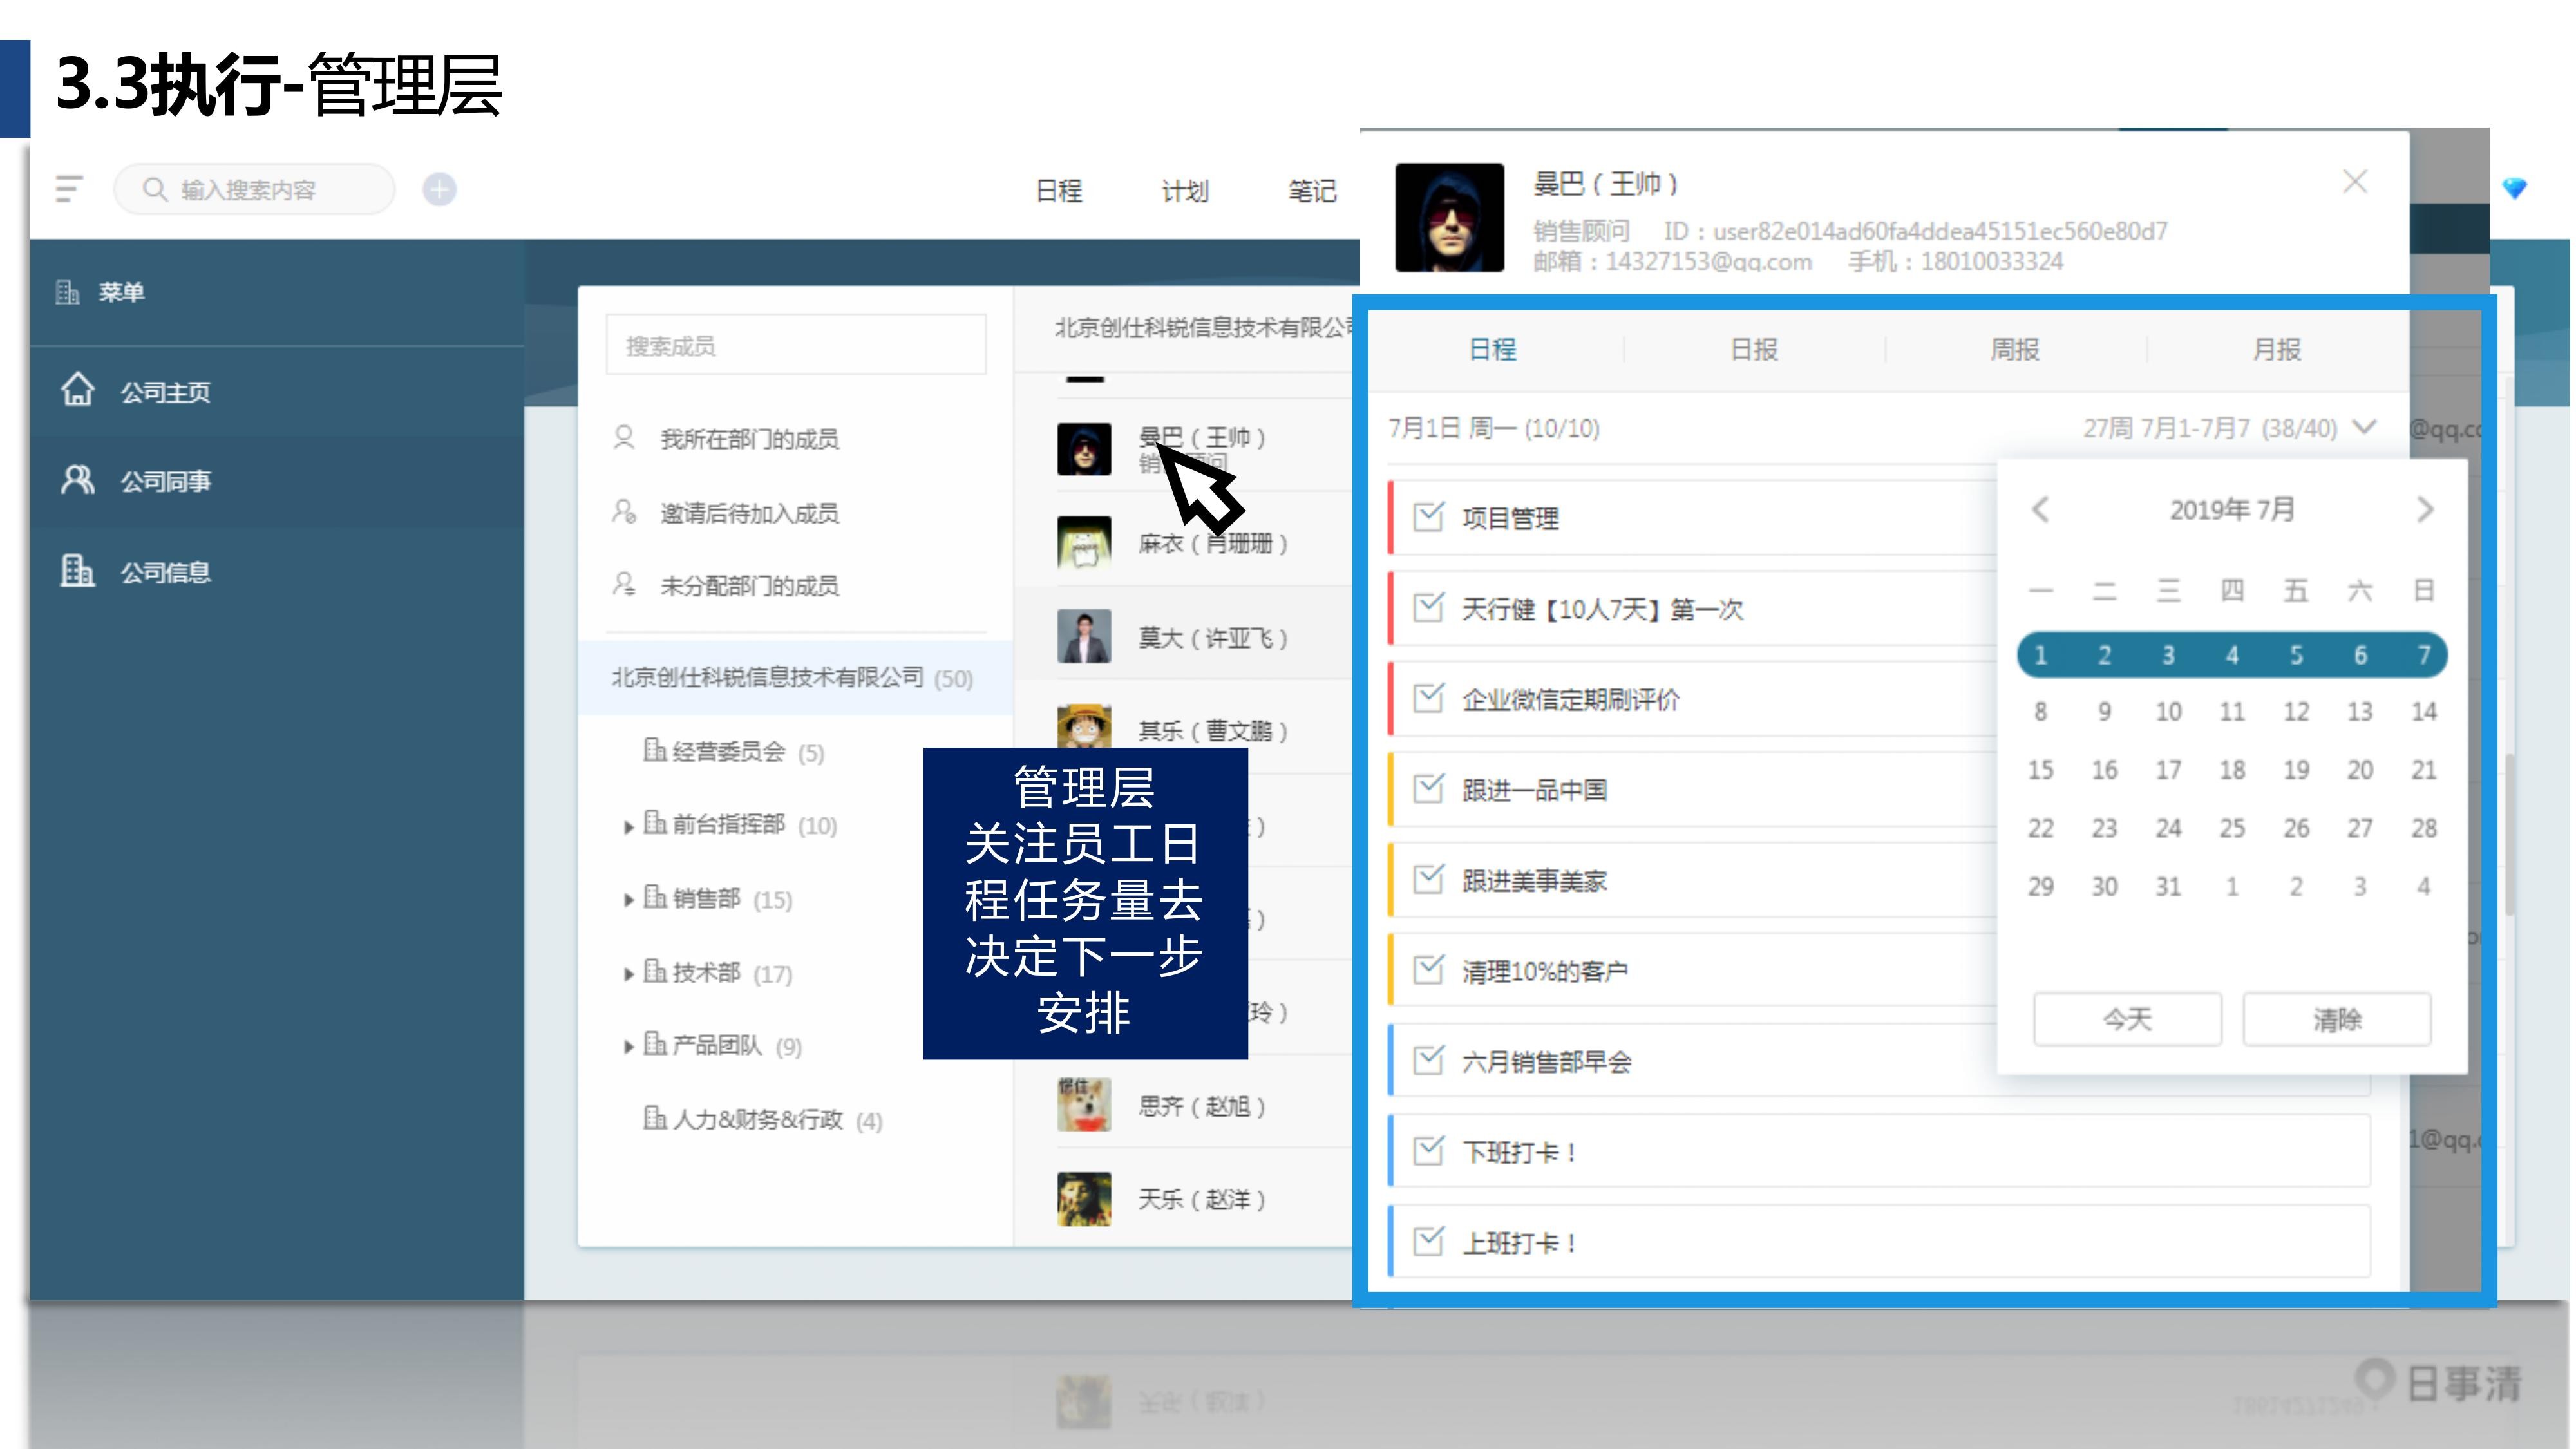Expand the 技术部 department
Image resolution: width=2576 pixels, height=1449 pixels.
[628, 974]
